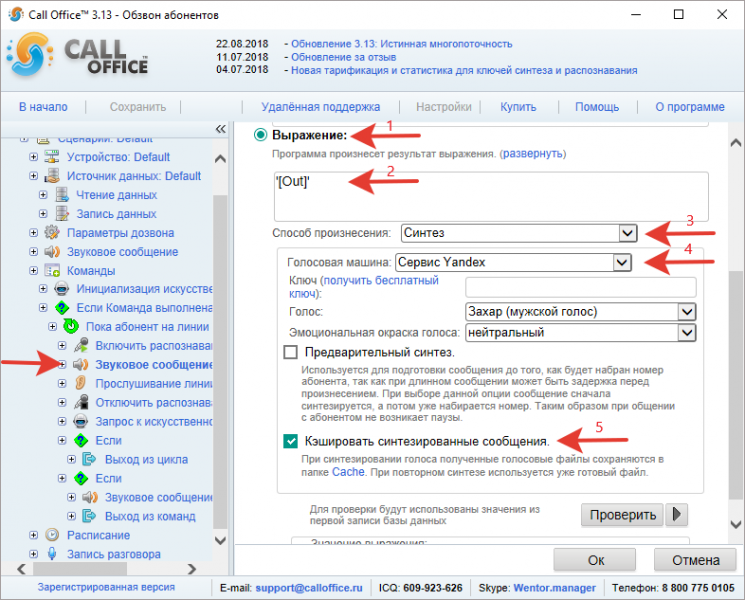Click the Источник данных database icon
This screenshot has height=600, width=745.
point(52,175)
